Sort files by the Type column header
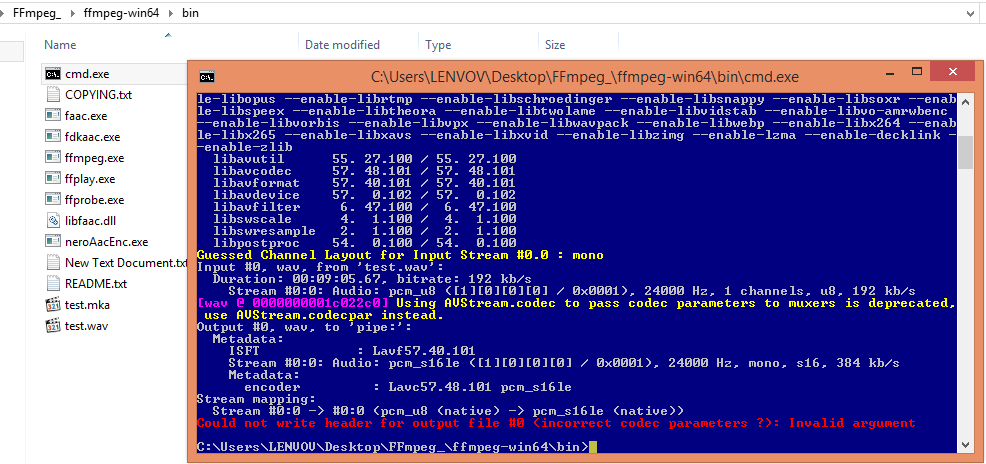The height and width of the screenshot is (464, 986). coord(438,45)
